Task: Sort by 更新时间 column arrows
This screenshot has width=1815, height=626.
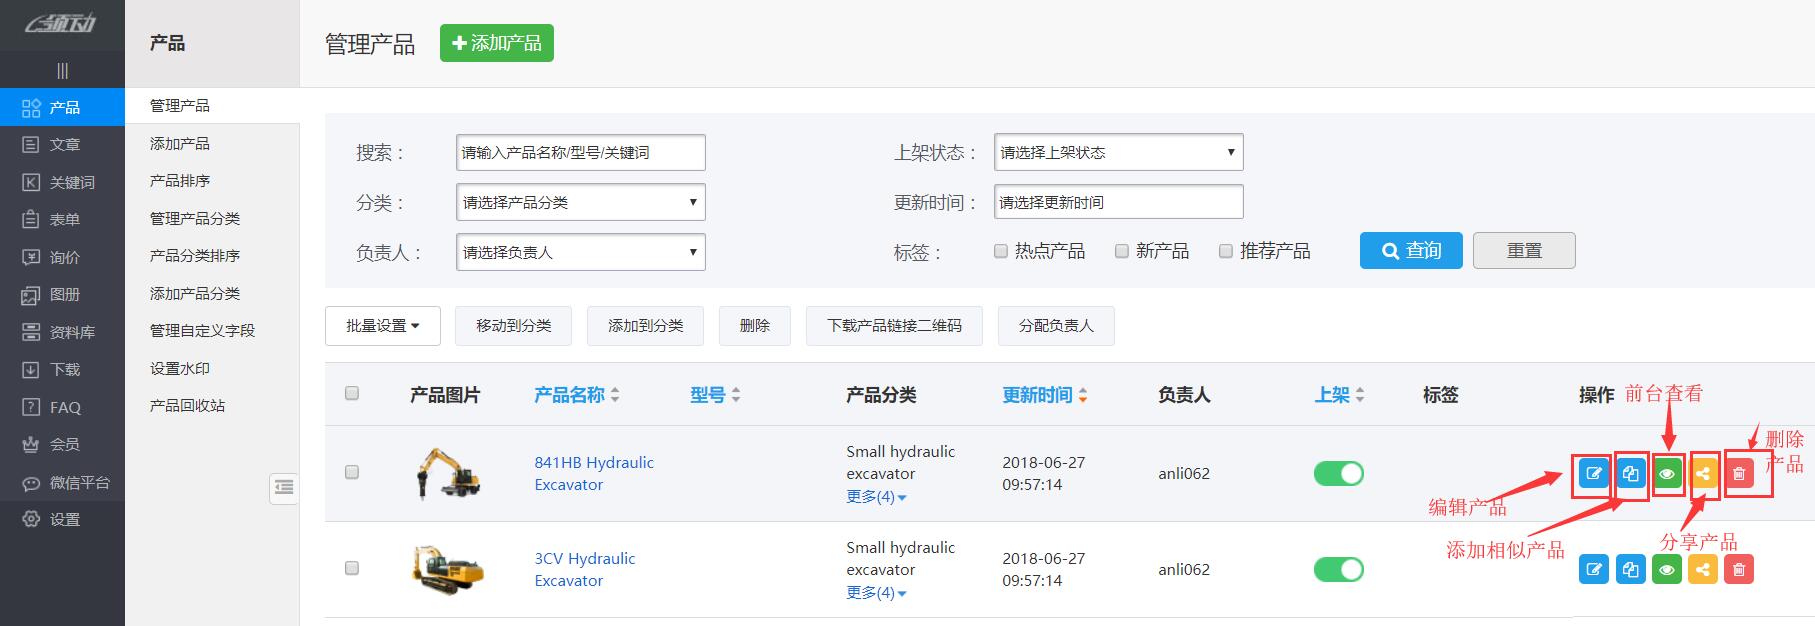Action: (x=1083, y=396)
